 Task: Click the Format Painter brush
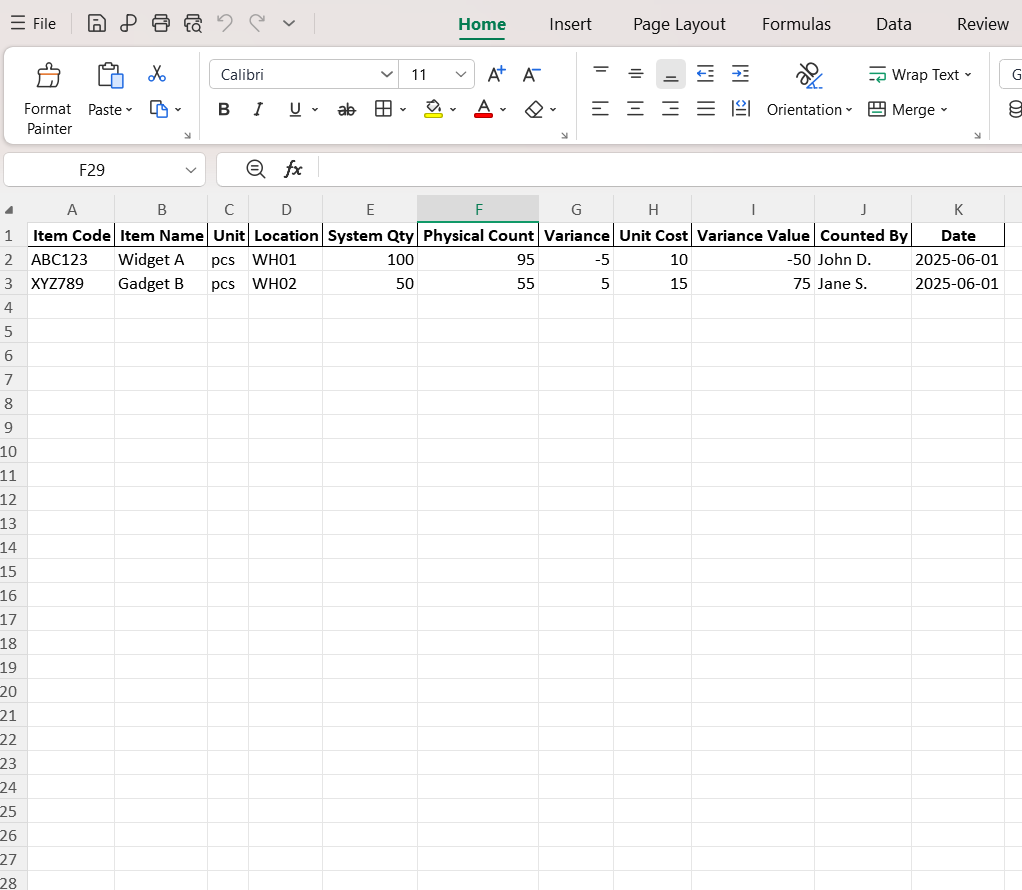tap(48, 76)
